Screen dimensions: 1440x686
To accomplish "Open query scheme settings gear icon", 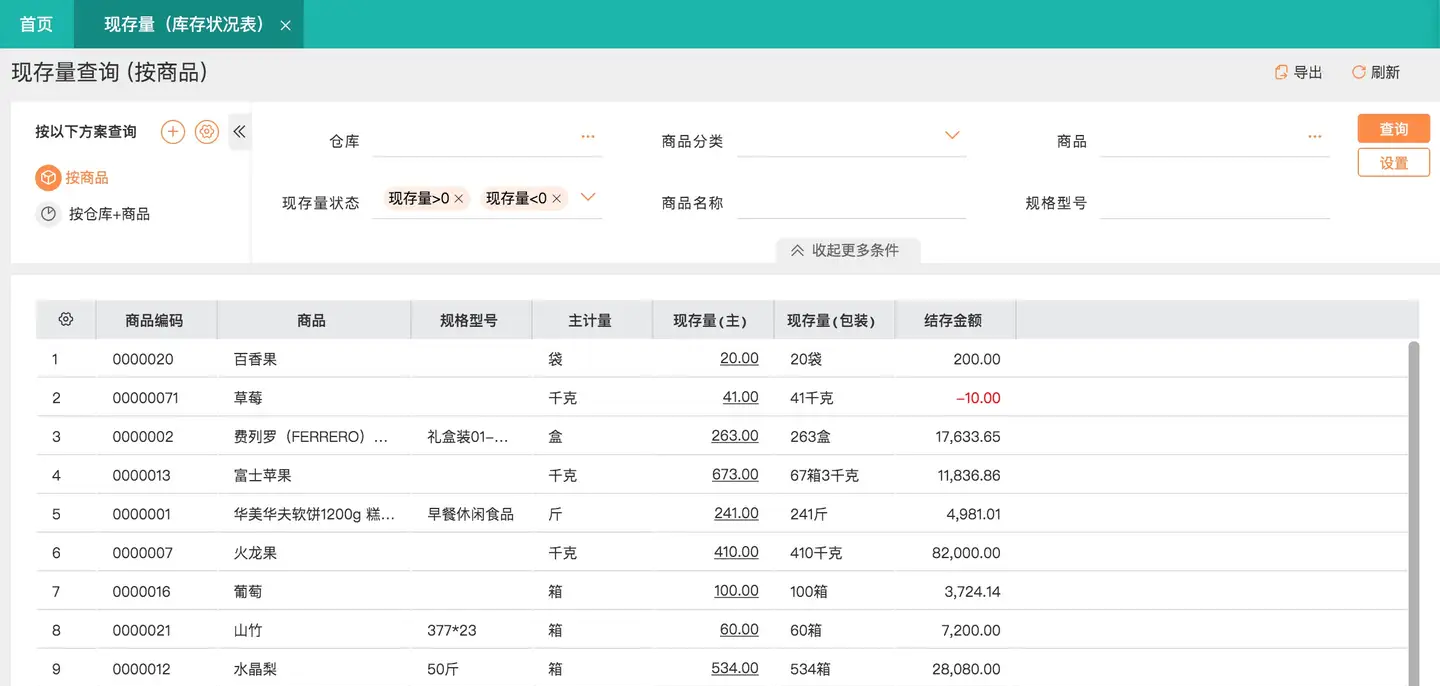I will (x=206, y=132).
